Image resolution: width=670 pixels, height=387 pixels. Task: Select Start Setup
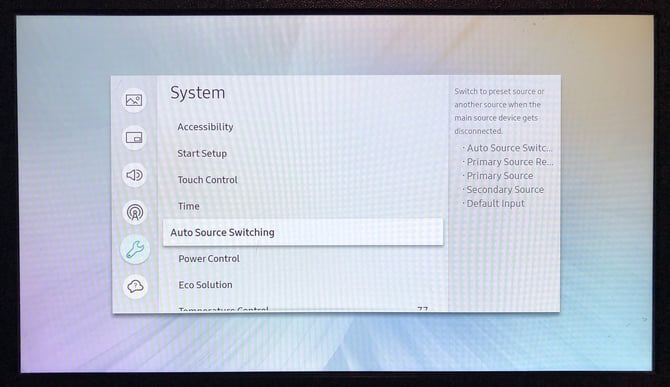[x=202, y=153]
